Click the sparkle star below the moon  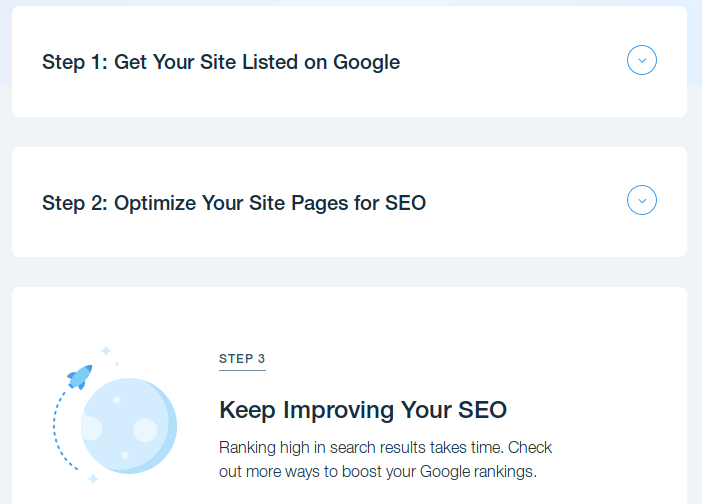point(93,479)
